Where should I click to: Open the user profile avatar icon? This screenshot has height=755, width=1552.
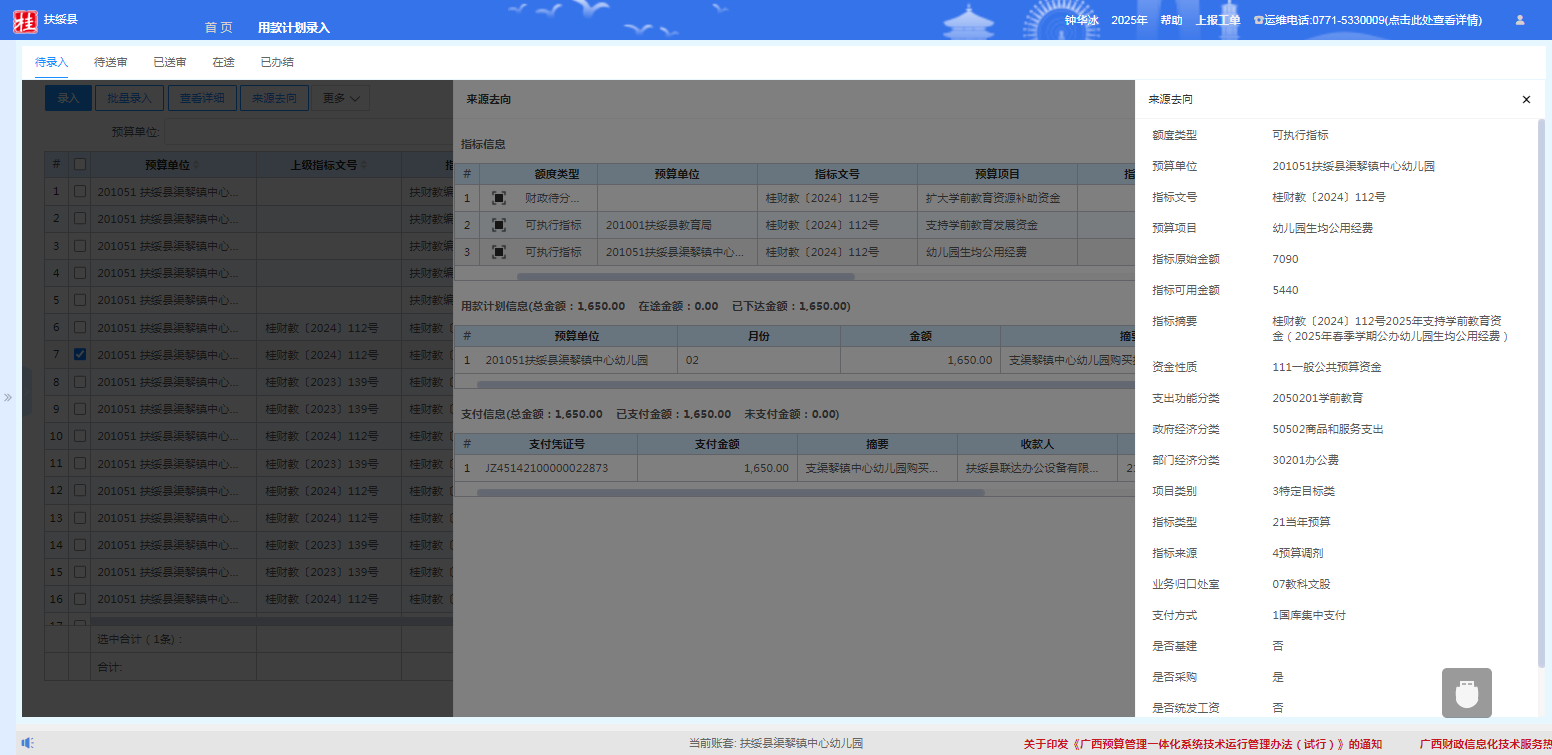1520,20
